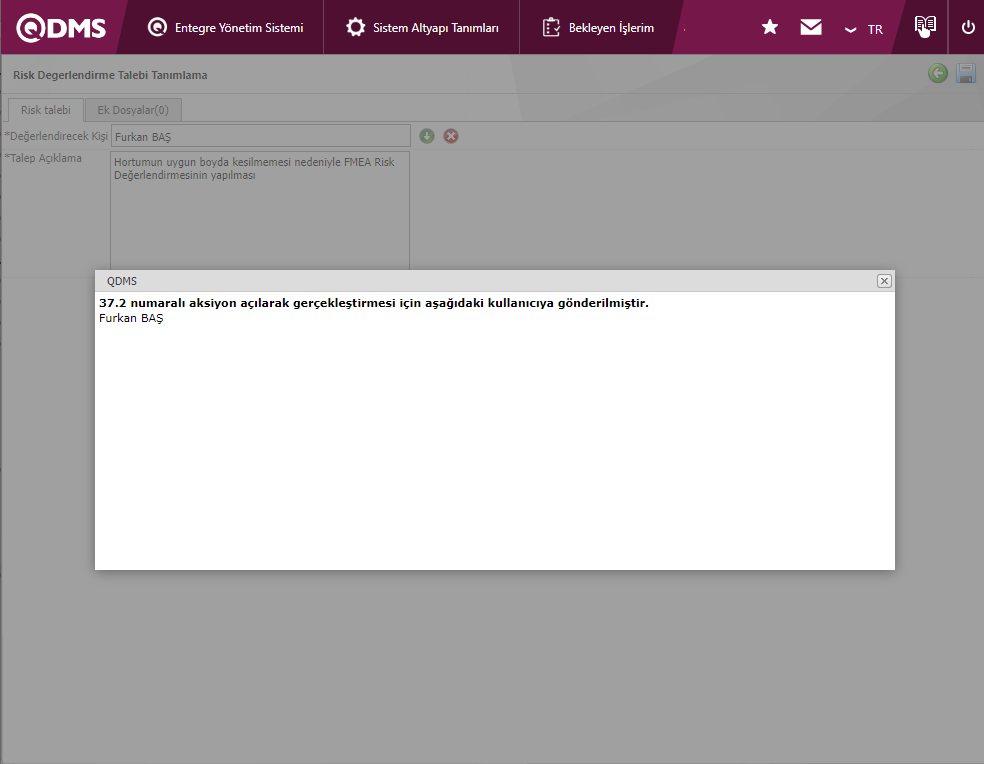Switch to Ek Dosyalar(0) tab

click(x=133, y=110)
